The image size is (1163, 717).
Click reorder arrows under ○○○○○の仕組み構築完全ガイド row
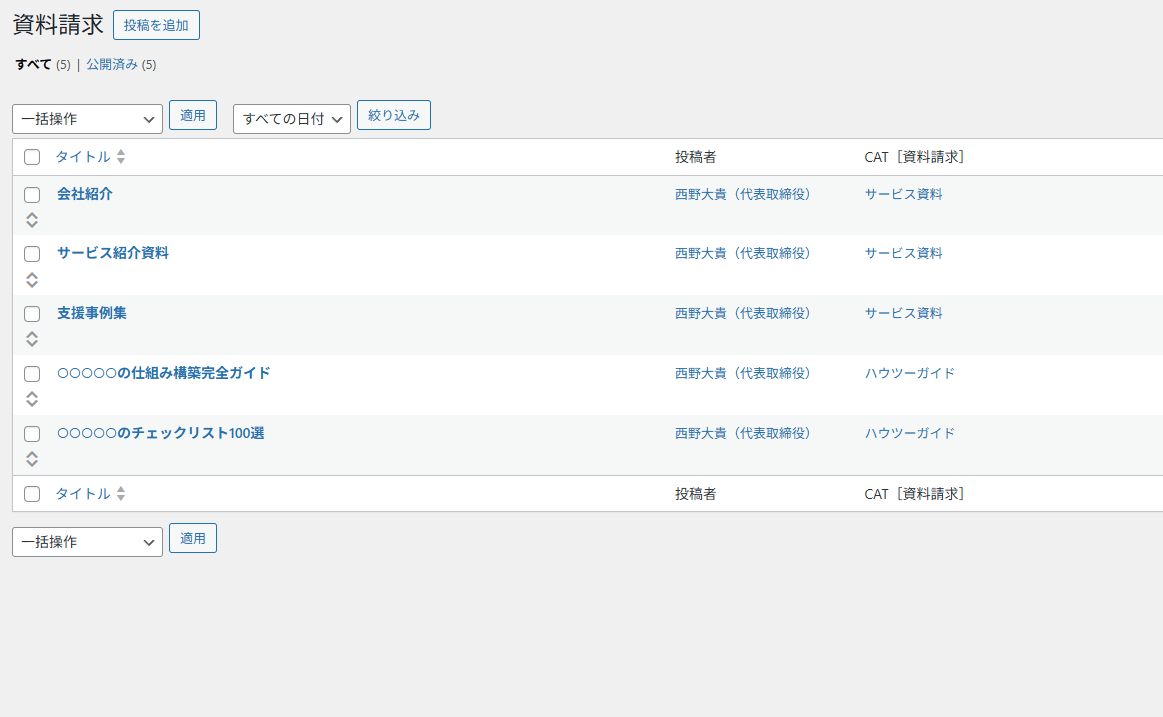(x=32, y=399)
